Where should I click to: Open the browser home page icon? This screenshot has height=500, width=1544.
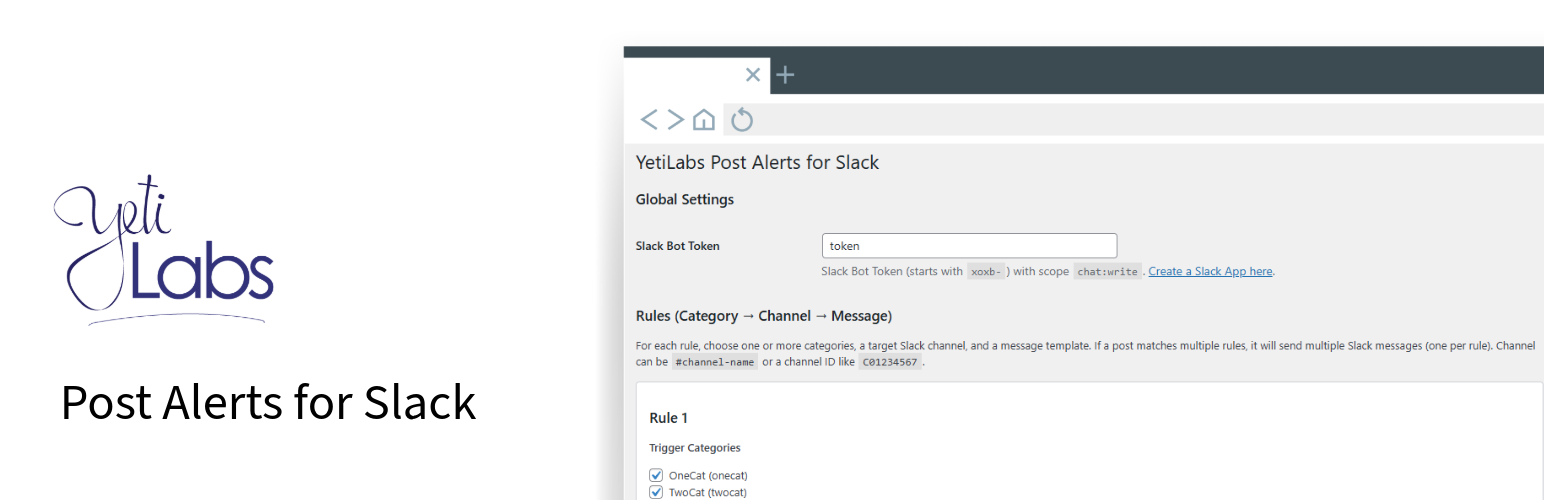[x=704, y=120]
